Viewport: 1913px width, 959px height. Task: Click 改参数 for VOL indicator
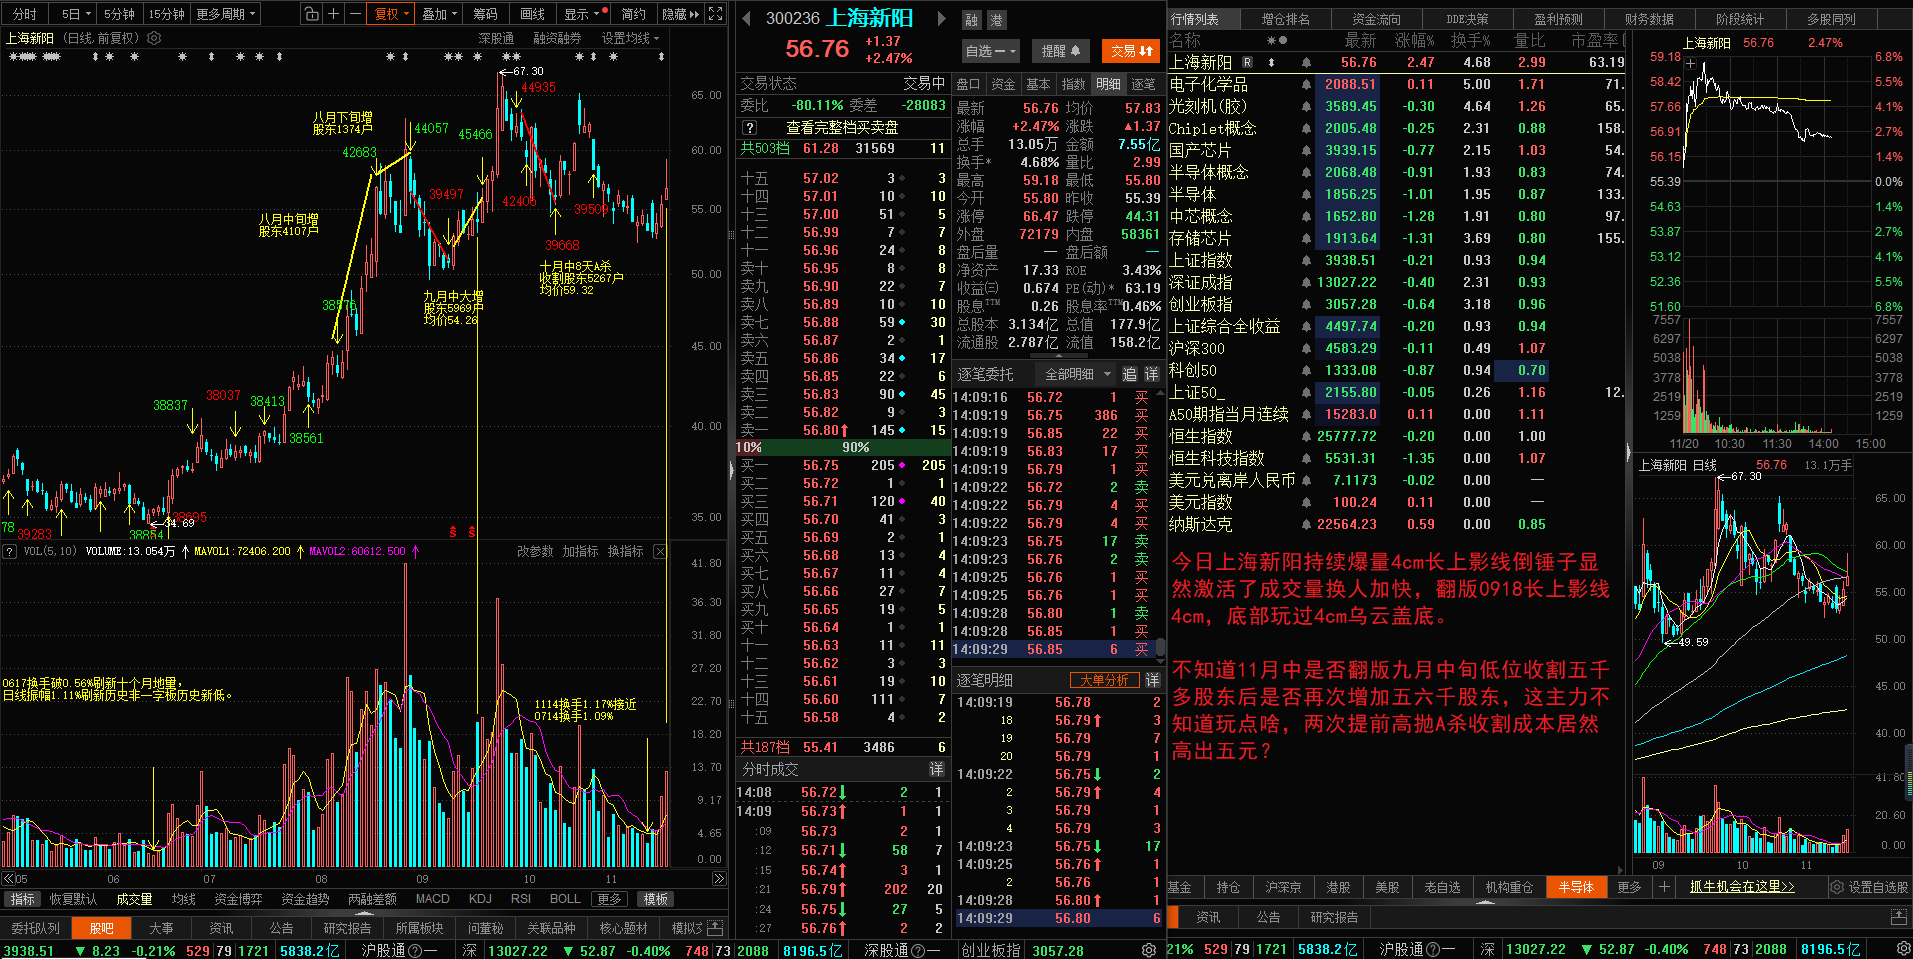534,551
